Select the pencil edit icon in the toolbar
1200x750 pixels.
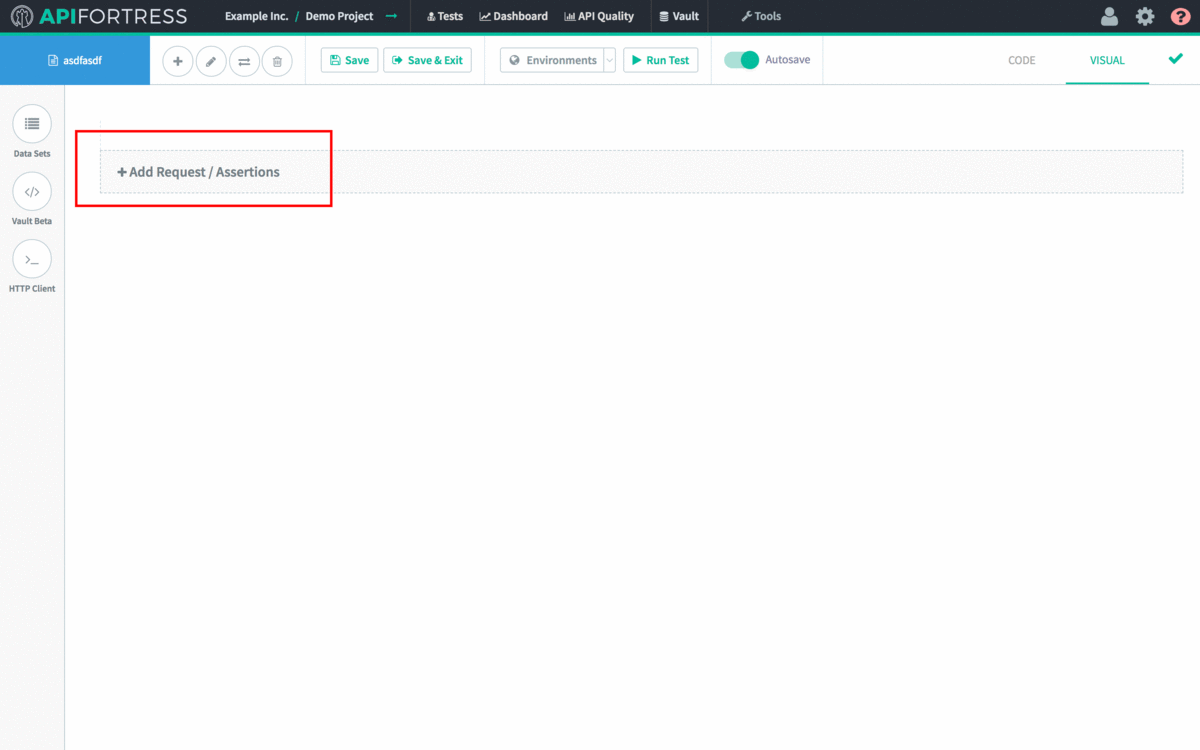tap(211, 60)
